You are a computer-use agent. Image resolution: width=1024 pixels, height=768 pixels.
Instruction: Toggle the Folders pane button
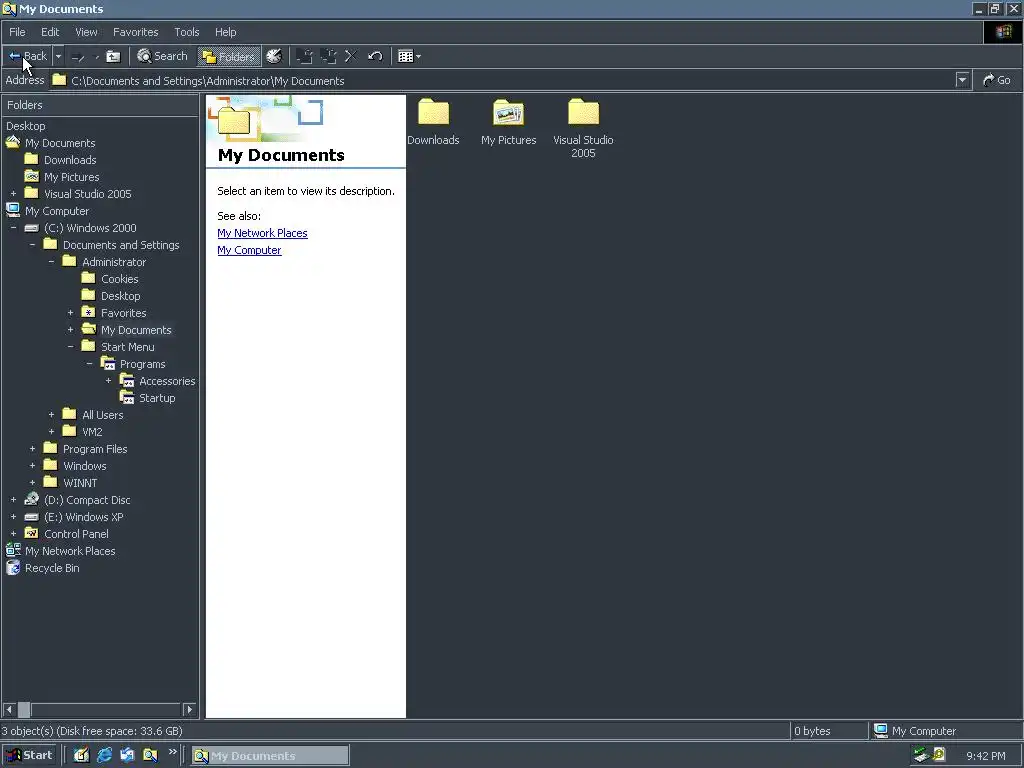[229, 57]
